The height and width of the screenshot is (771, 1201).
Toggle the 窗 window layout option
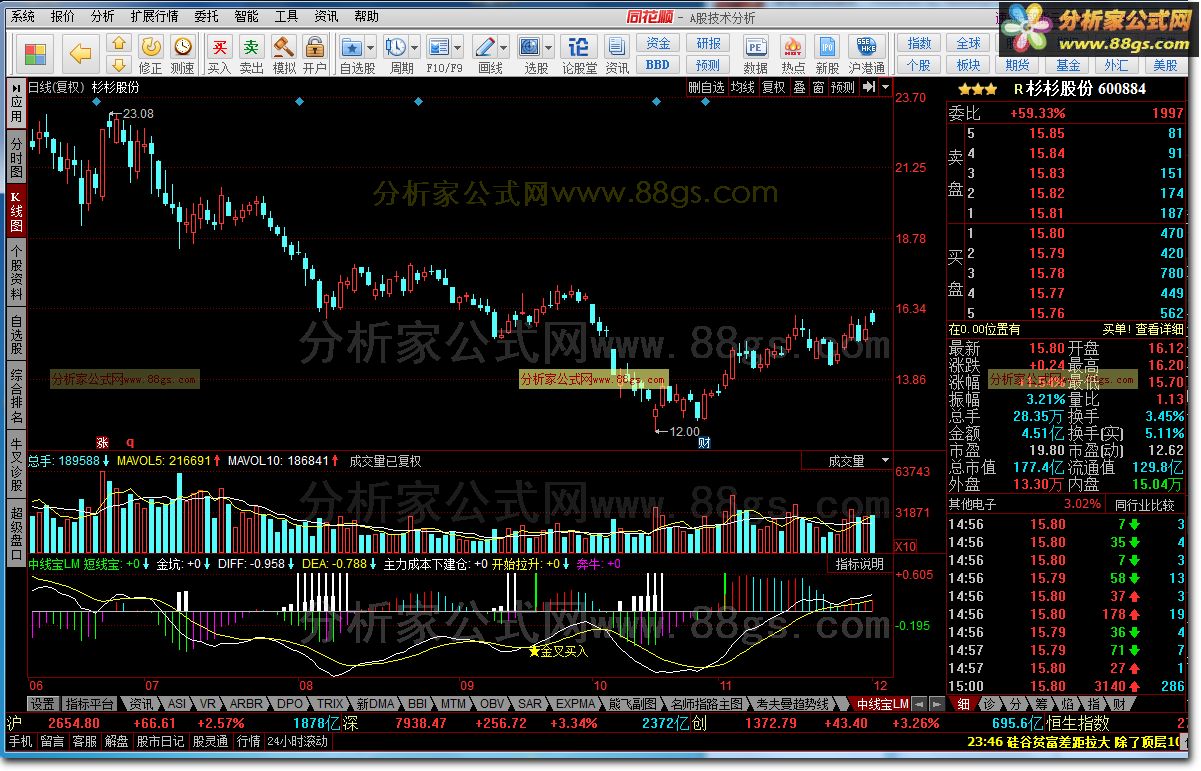coord(818,87)
